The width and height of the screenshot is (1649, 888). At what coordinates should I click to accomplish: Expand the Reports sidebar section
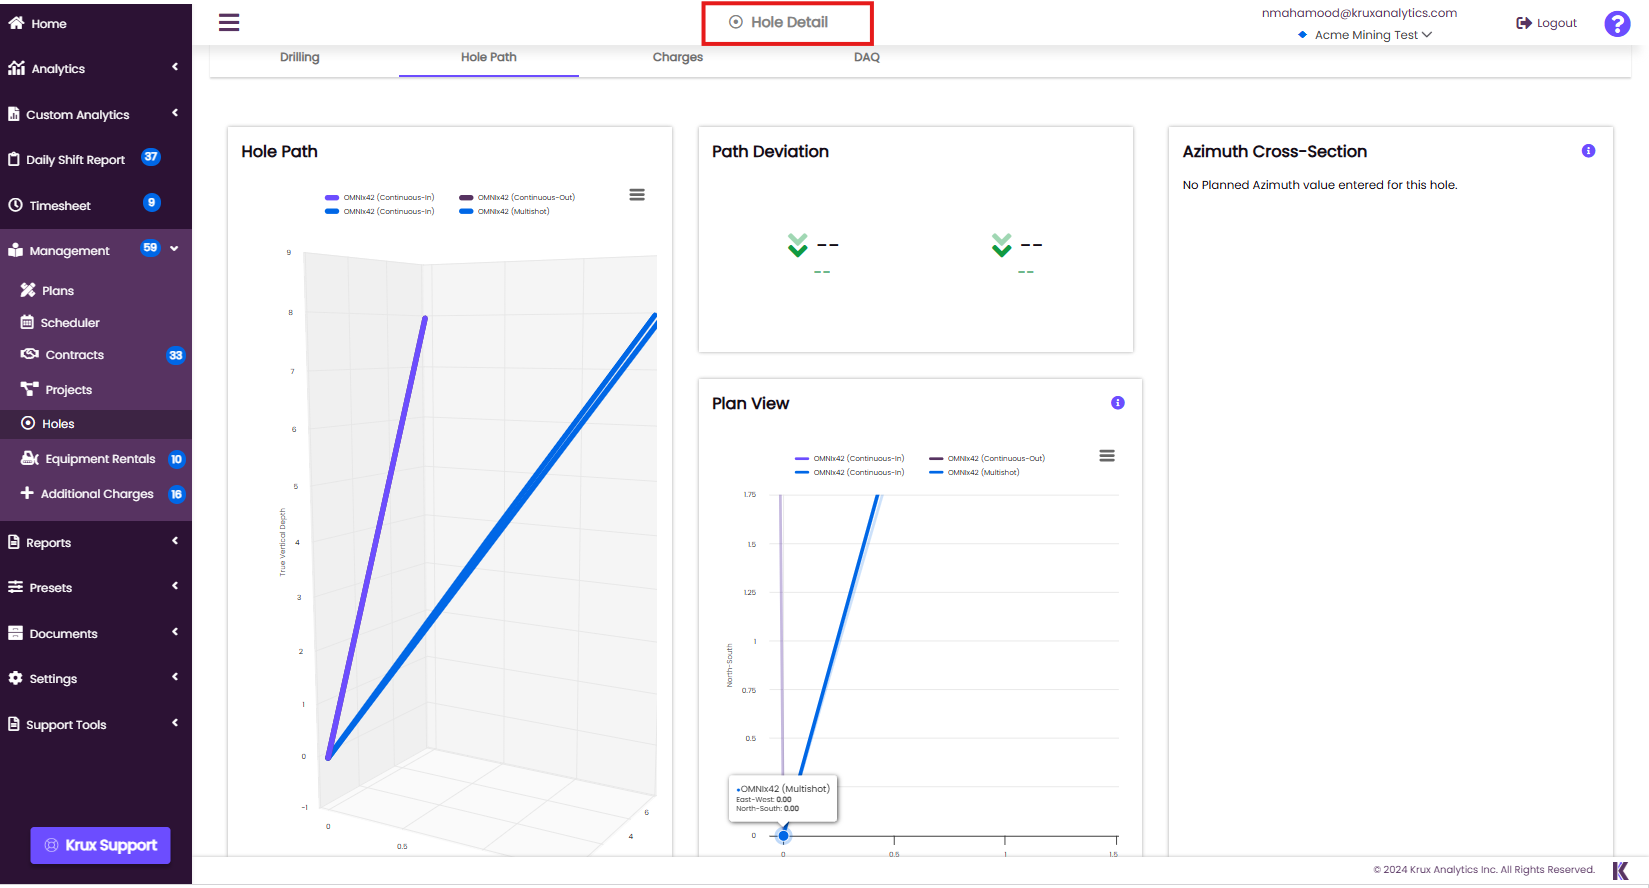(x=49, y=543)
